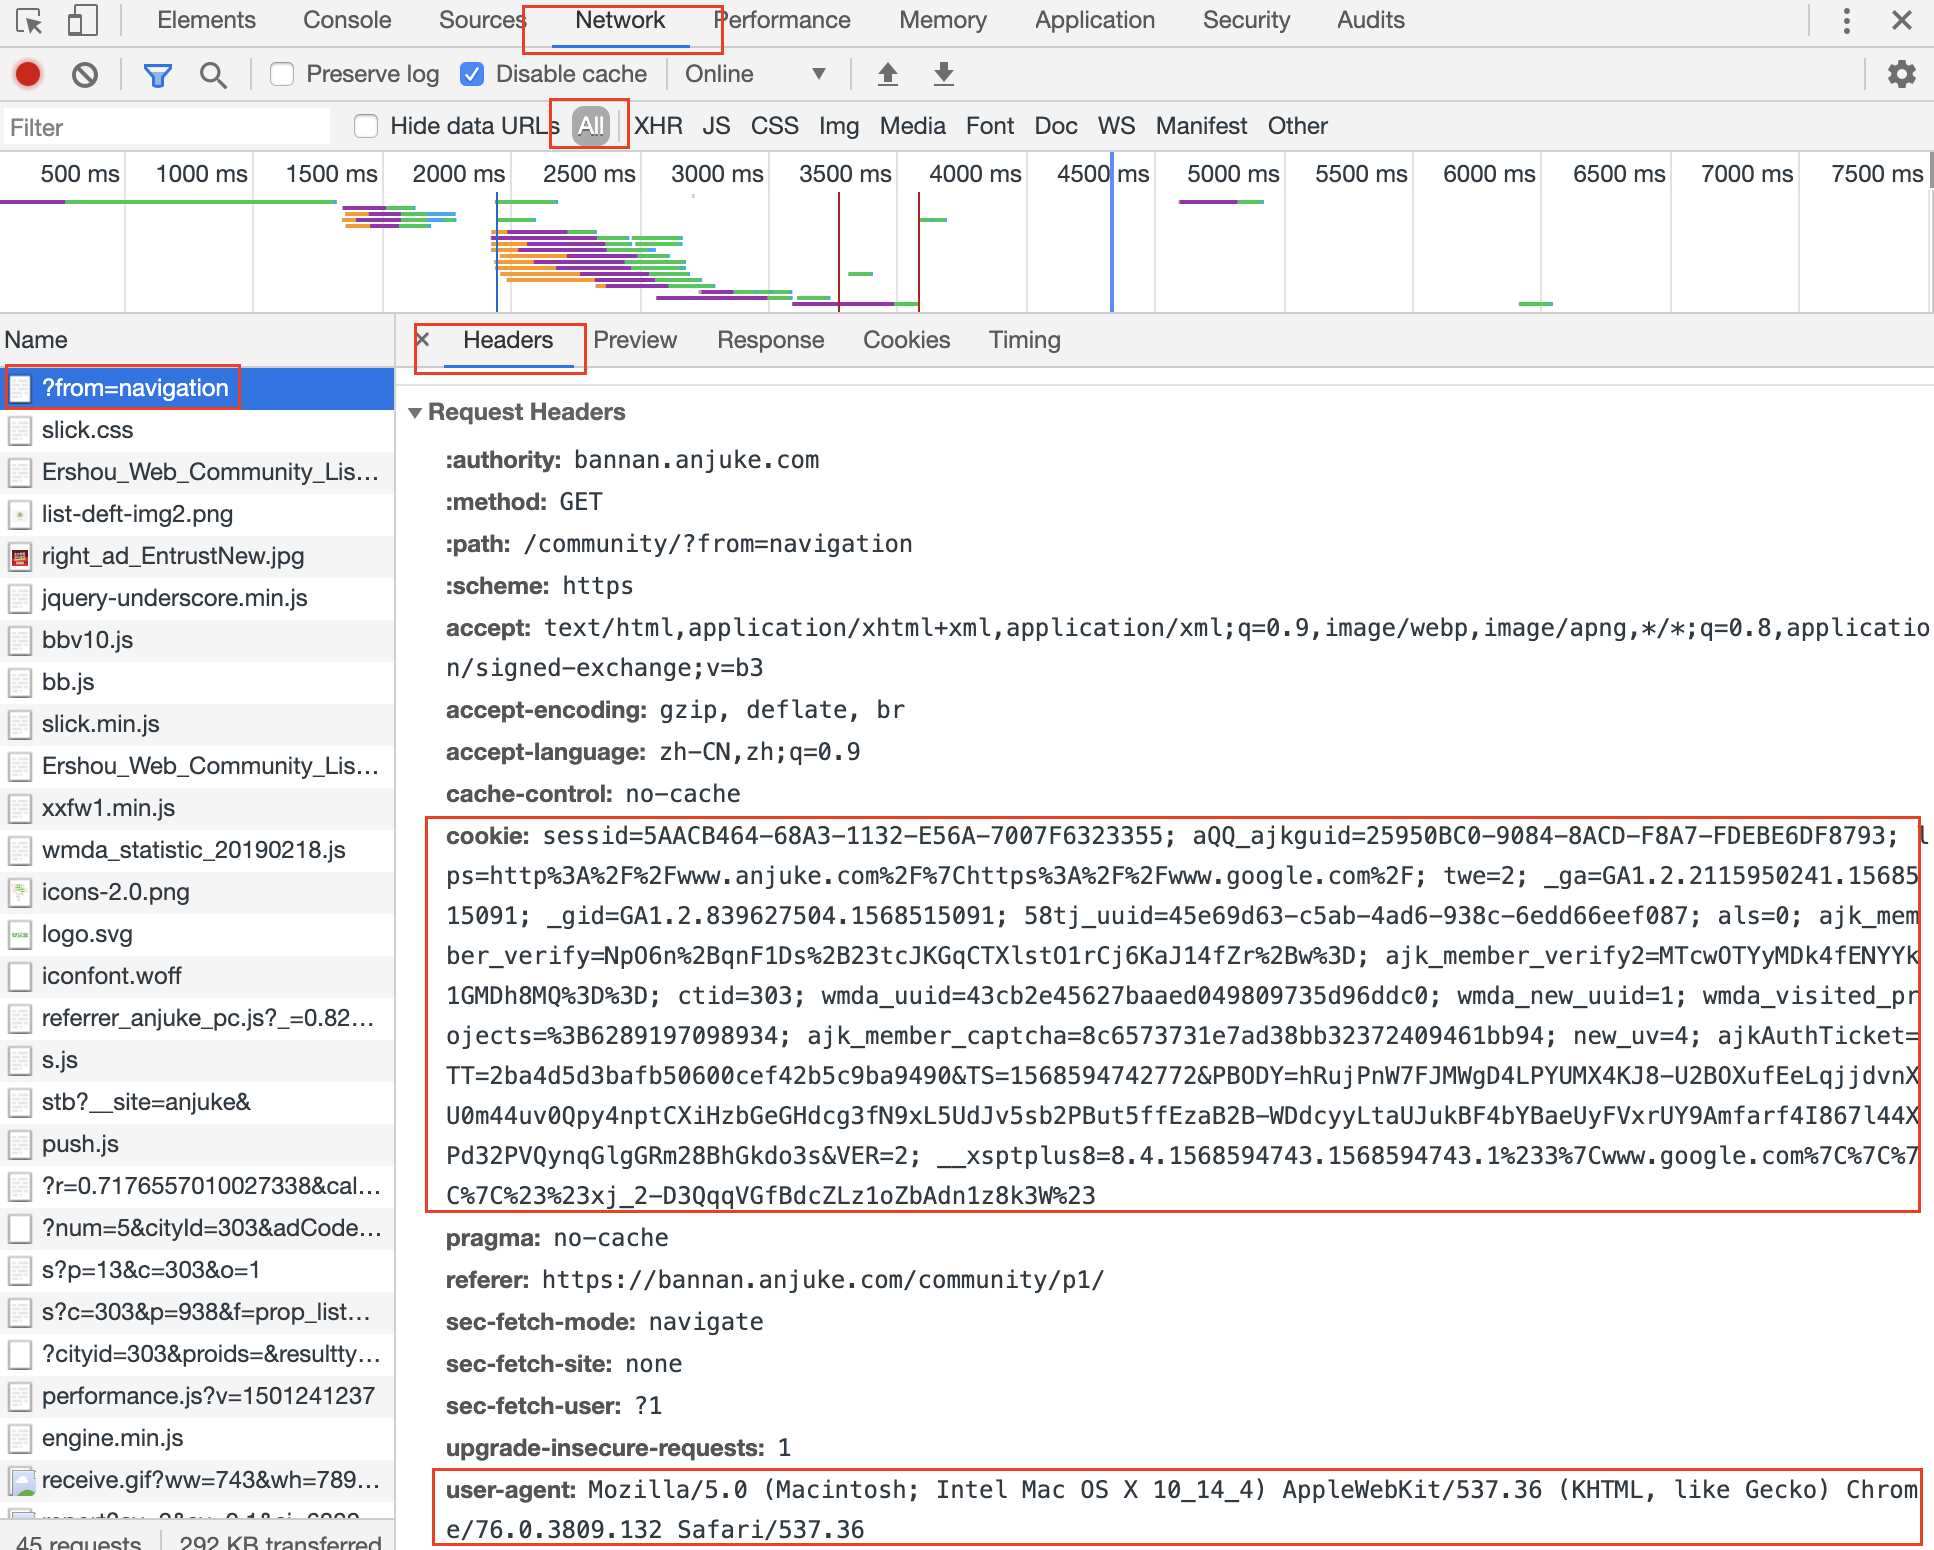Collapse the Request Headers section
This screenshot has width=1934, height=1550.
[415, 412]
